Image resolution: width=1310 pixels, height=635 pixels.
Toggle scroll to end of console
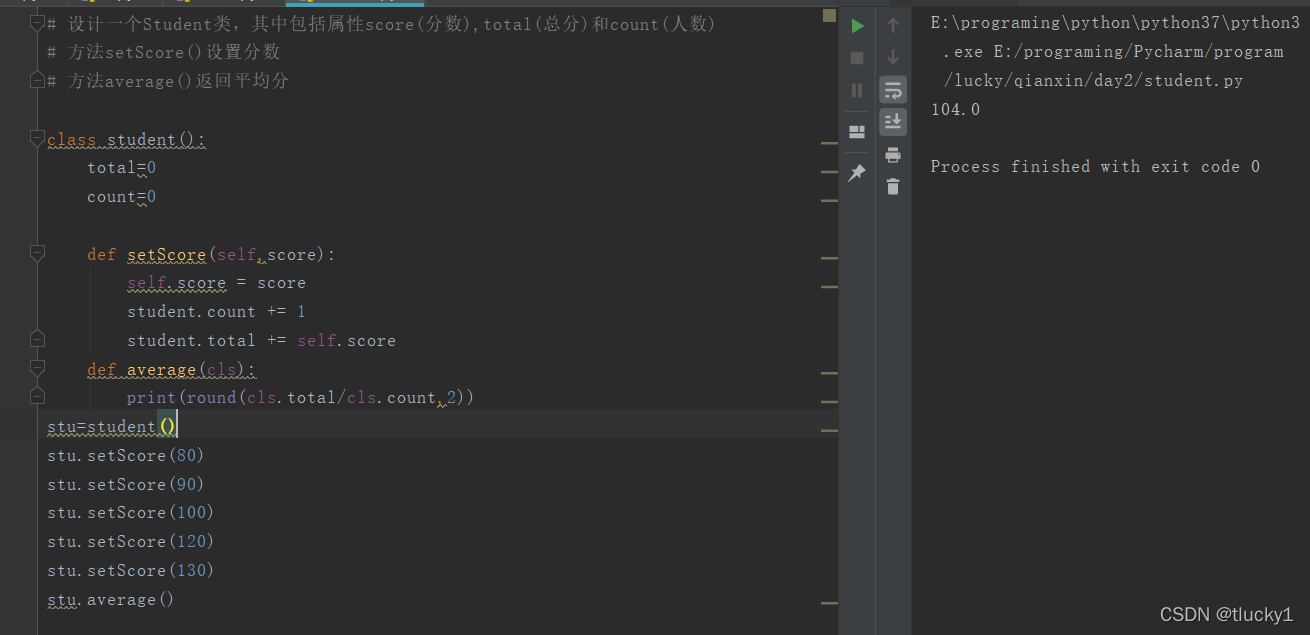pos(893,122)
